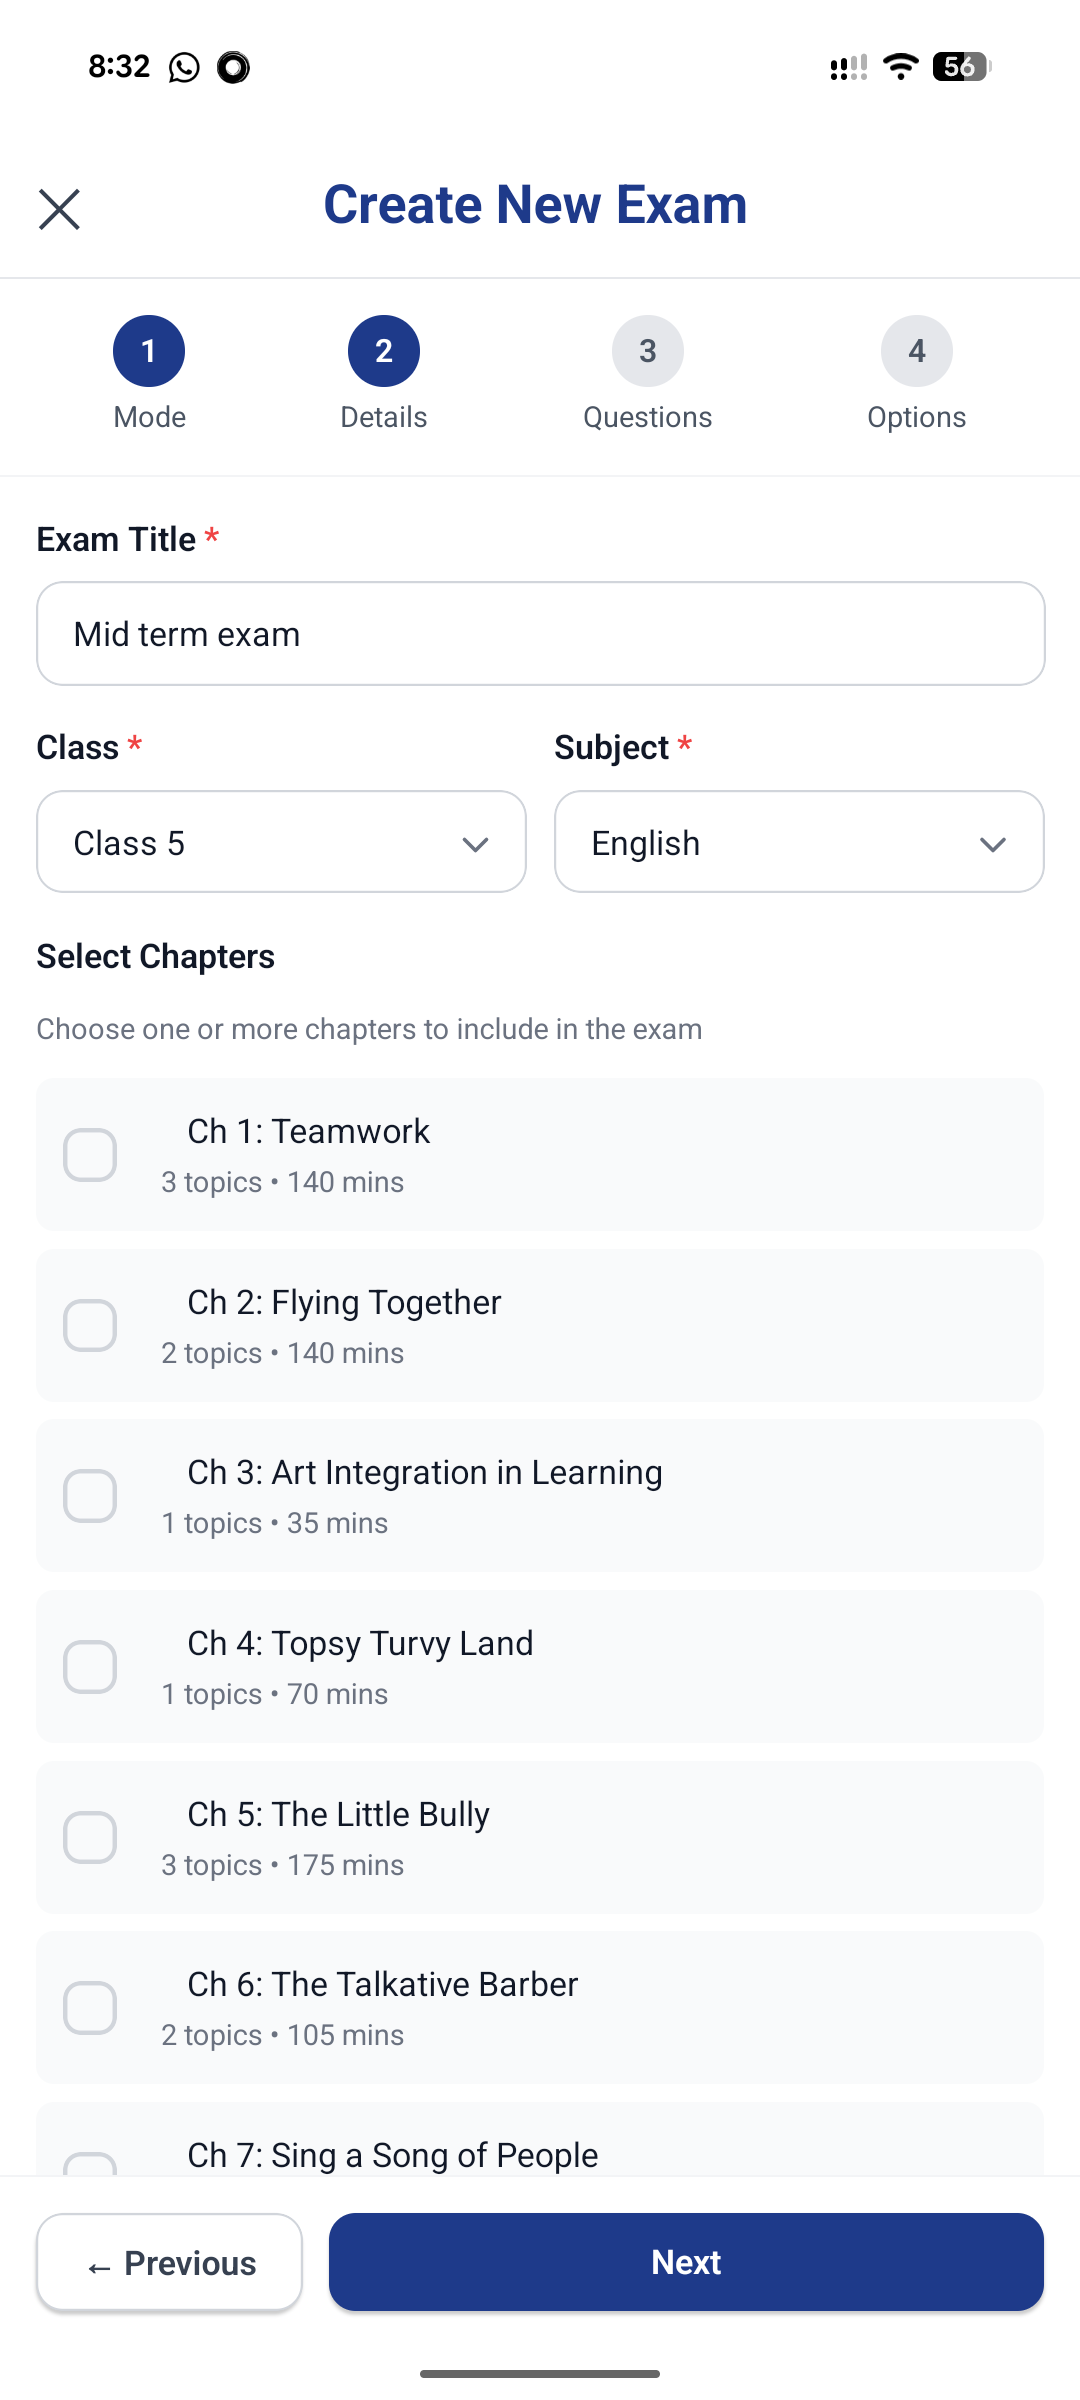Viewport: 1080px width, 2400px height.
Task: Open step 4 Options circle
Action: point(917,351)
